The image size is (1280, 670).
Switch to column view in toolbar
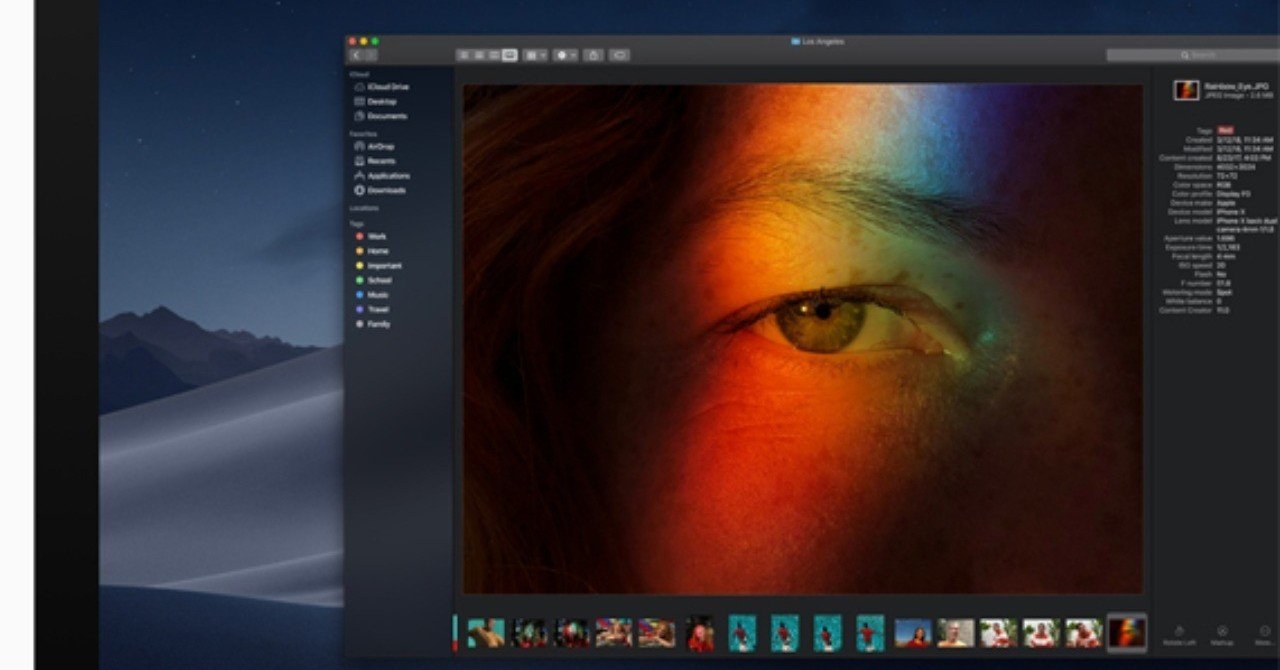click(x=494, y=55)
